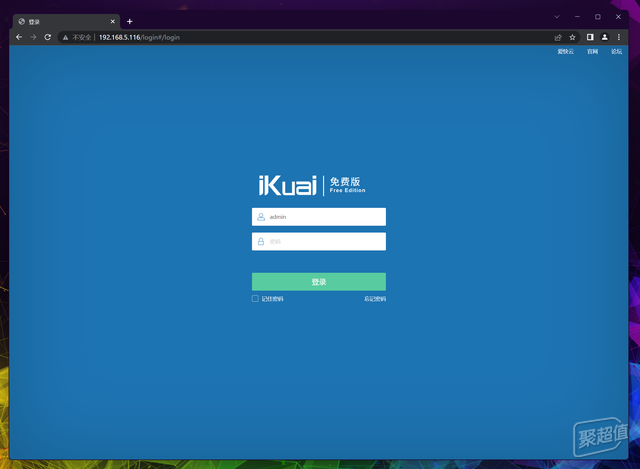Viewport: 640px width, 469px height.
Task: Open a new tab with the plus button
Action: click(x=129, y=21)
